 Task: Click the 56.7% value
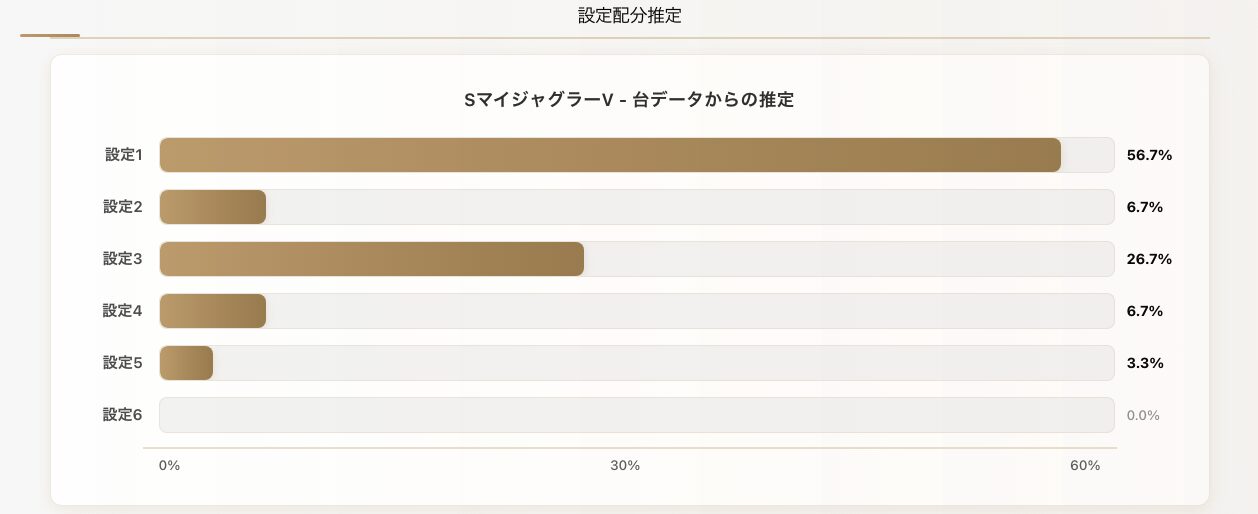coord(1148,155)
